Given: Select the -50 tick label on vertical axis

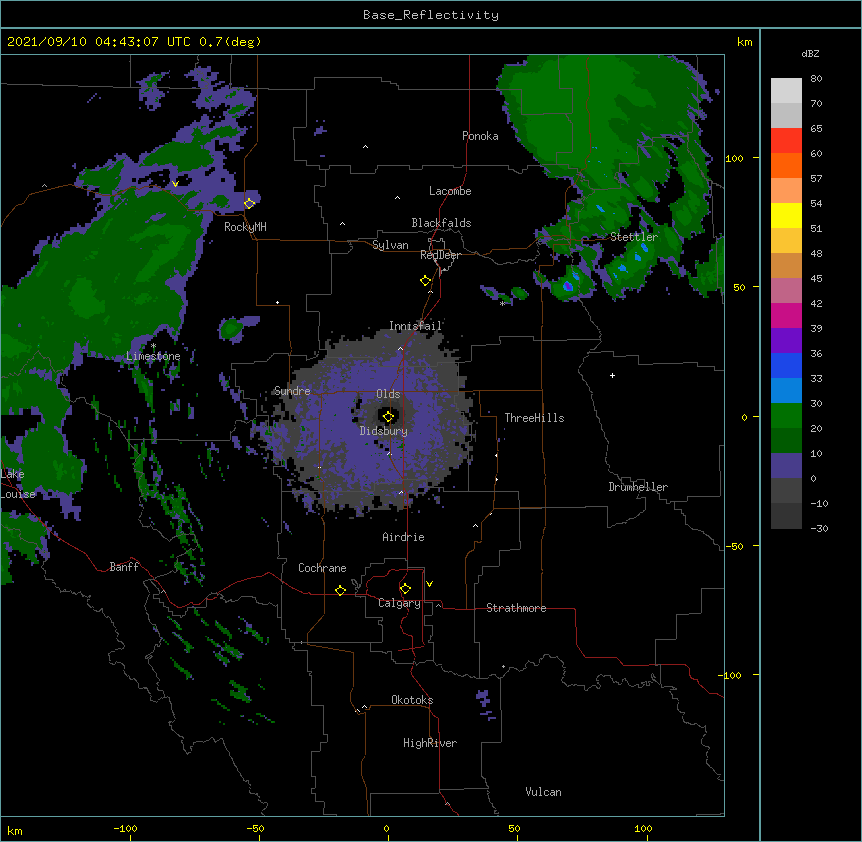Looking at the screenshot, I should 734,546.
